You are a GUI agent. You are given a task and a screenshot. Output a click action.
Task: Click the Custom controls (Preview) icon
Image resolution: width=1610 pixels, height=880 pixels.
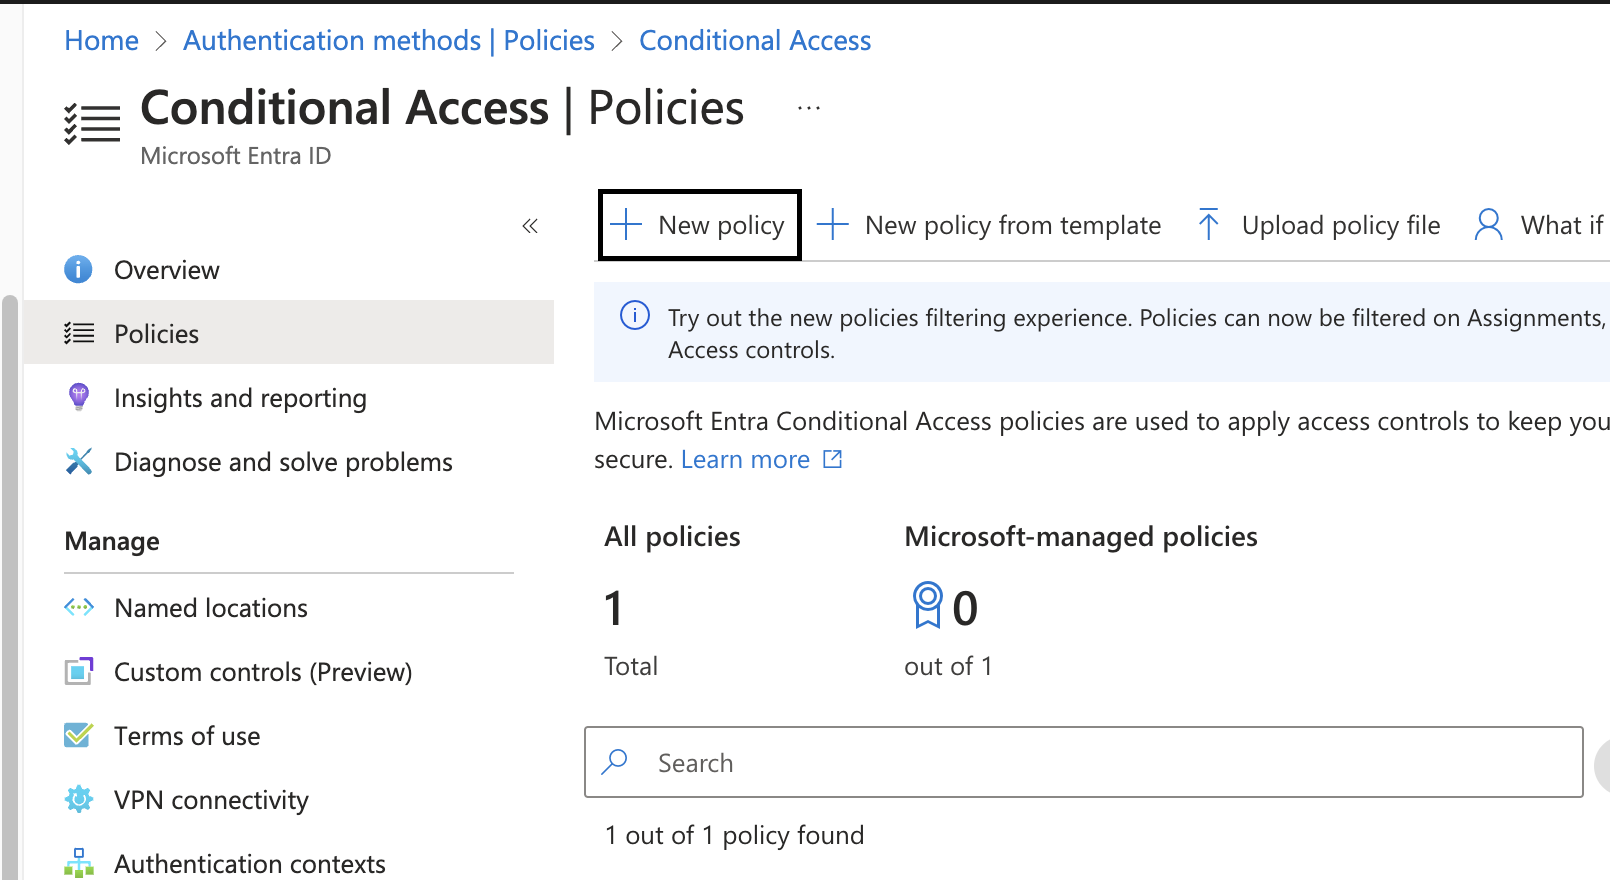(x=79, y=671)
